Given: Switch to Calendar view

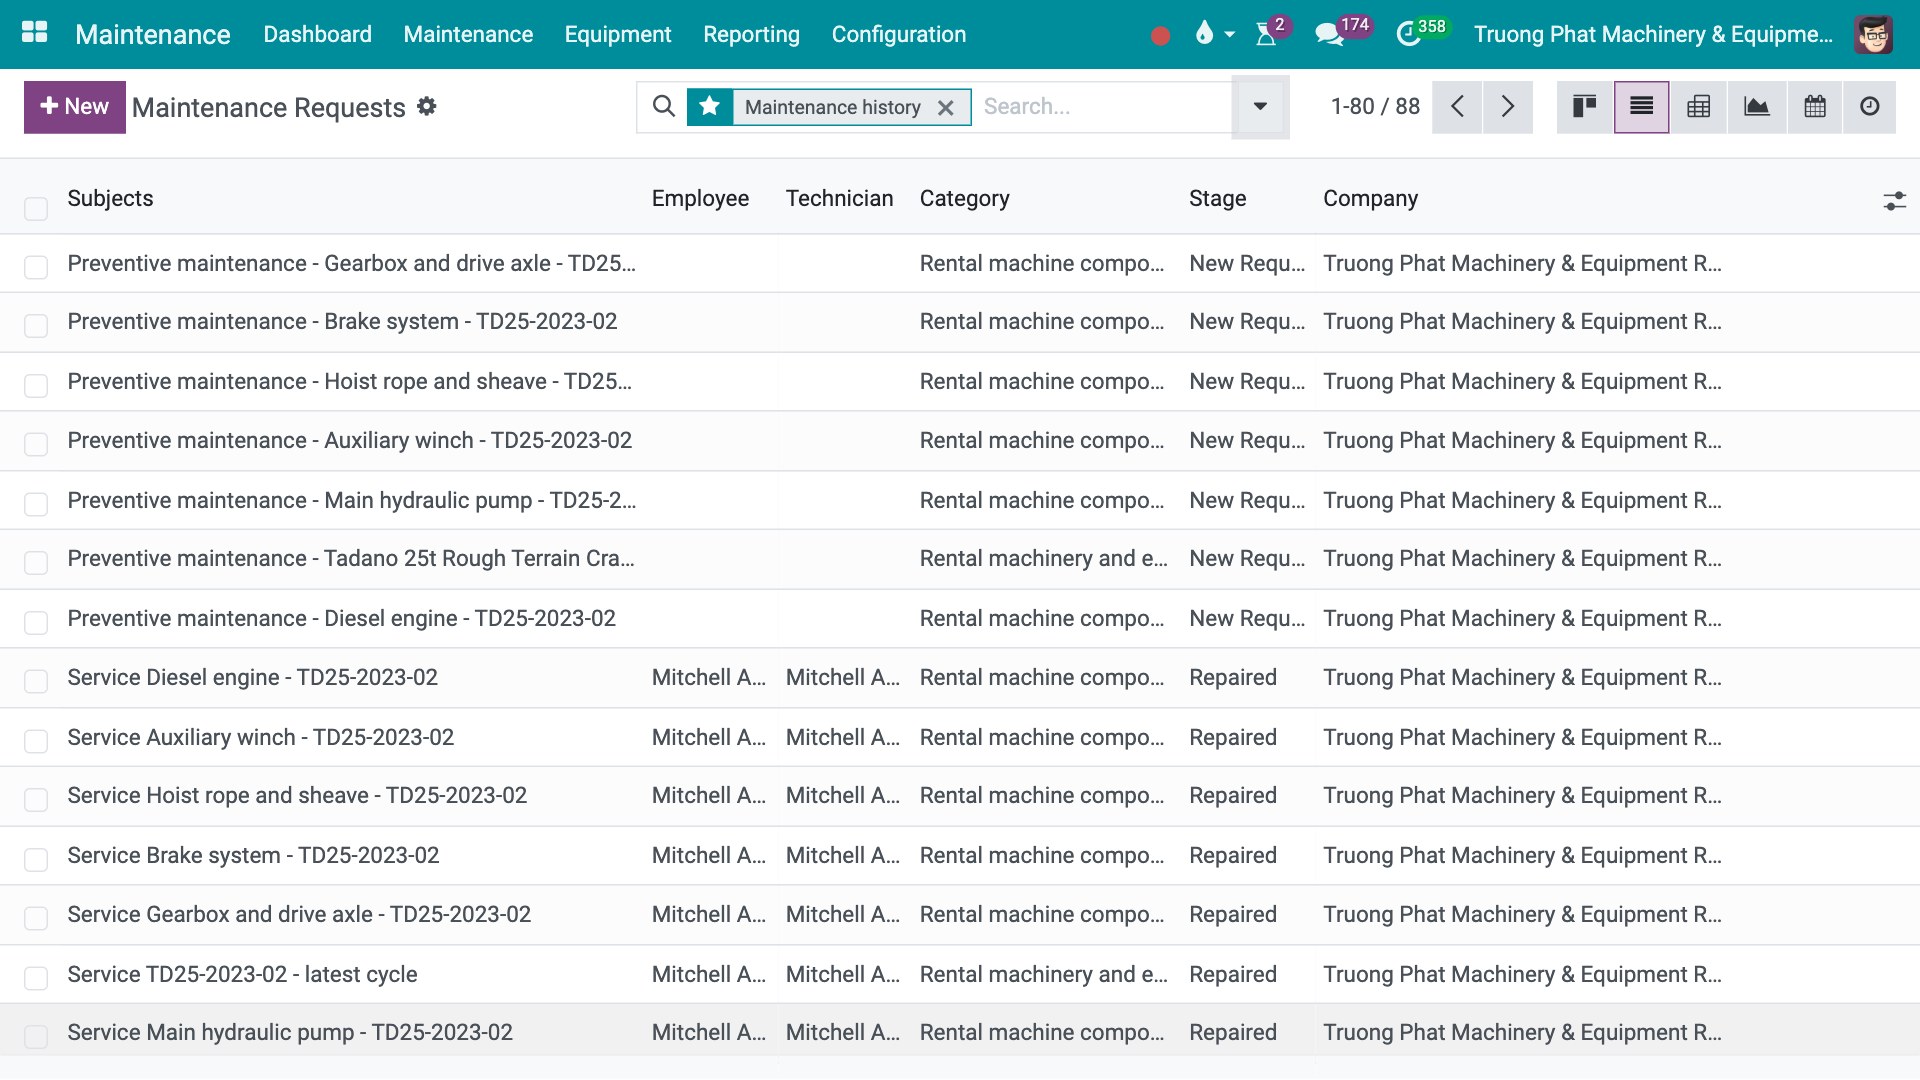Looking at the screenshot, I should pos(1814,107).
